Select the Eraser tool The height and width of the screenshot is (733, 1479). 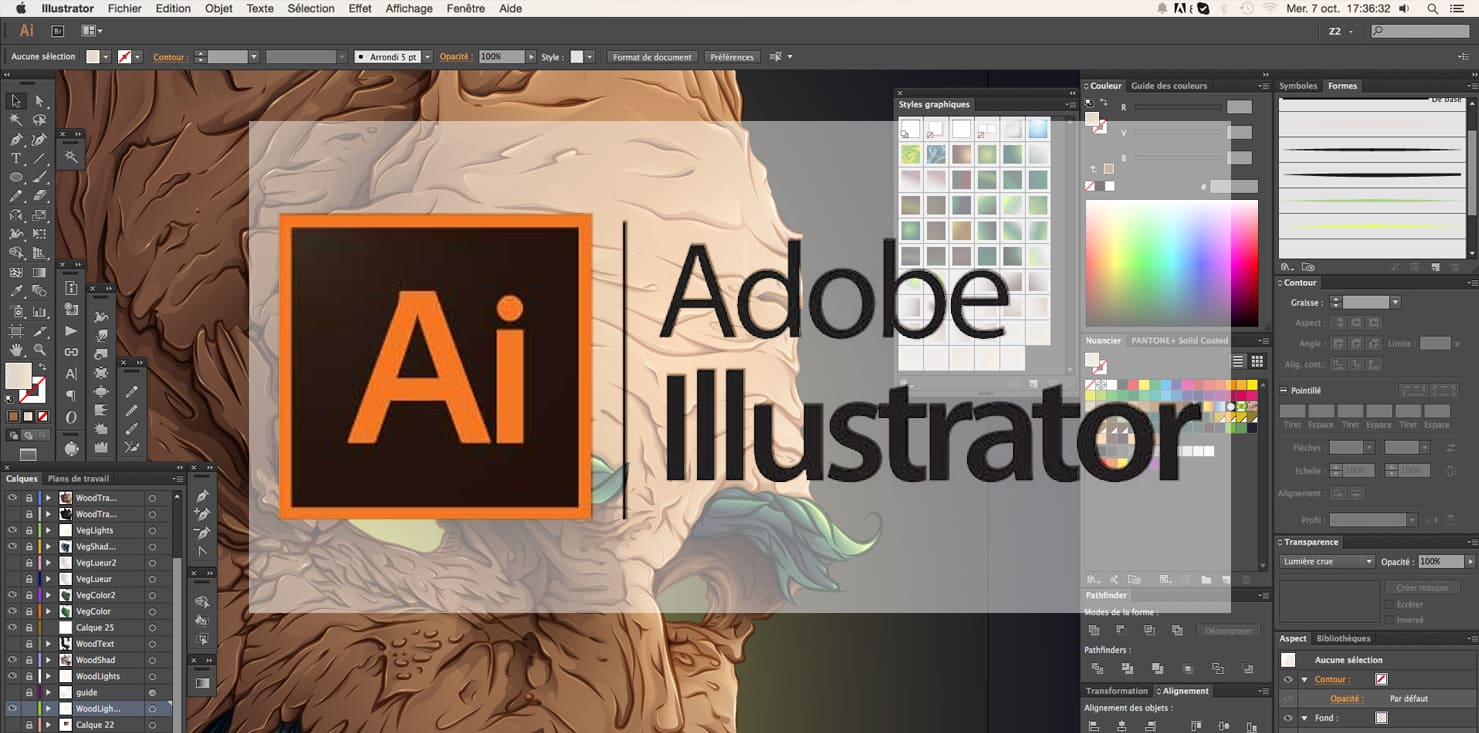40,197
